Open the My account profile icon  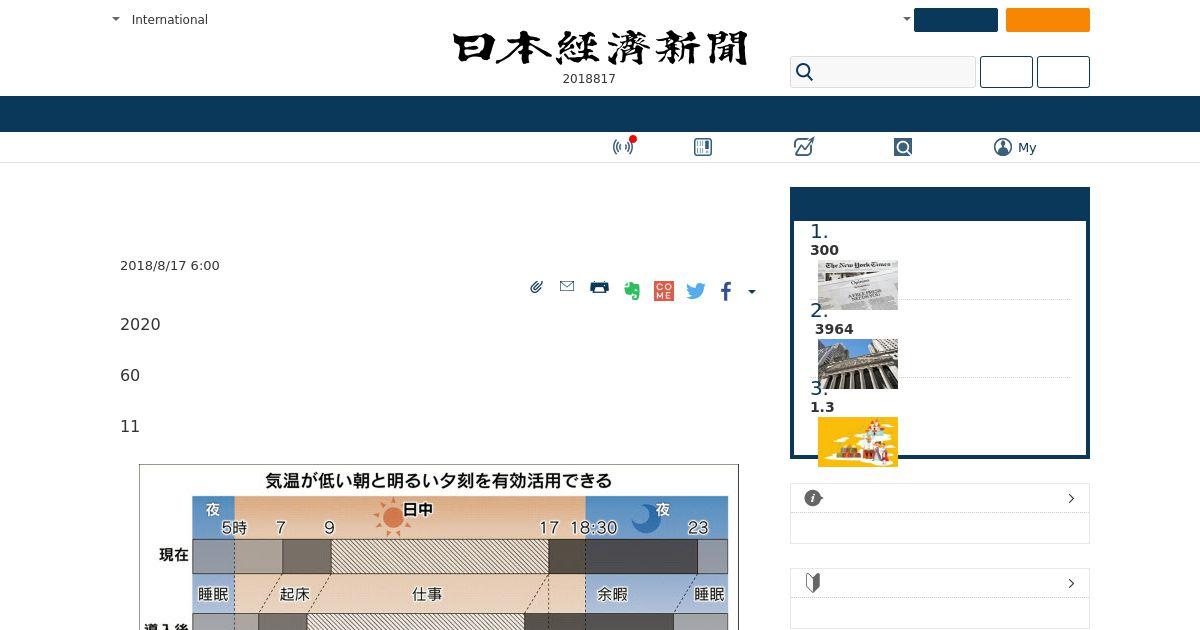tap(1003, 147)
